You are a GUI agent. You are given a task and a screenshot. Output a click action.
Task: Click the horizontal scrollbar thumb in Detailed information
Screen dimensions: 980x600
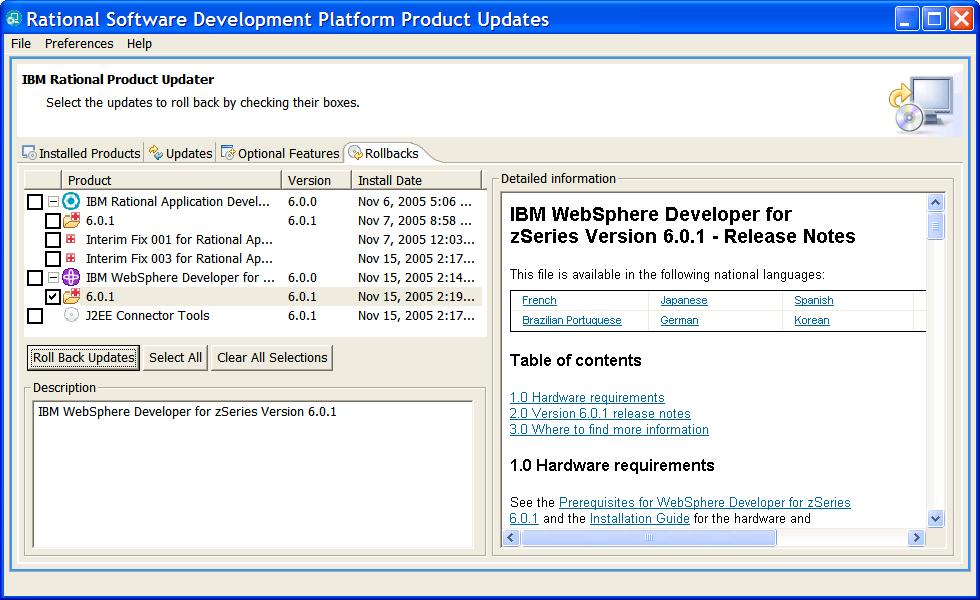point(648,538)
